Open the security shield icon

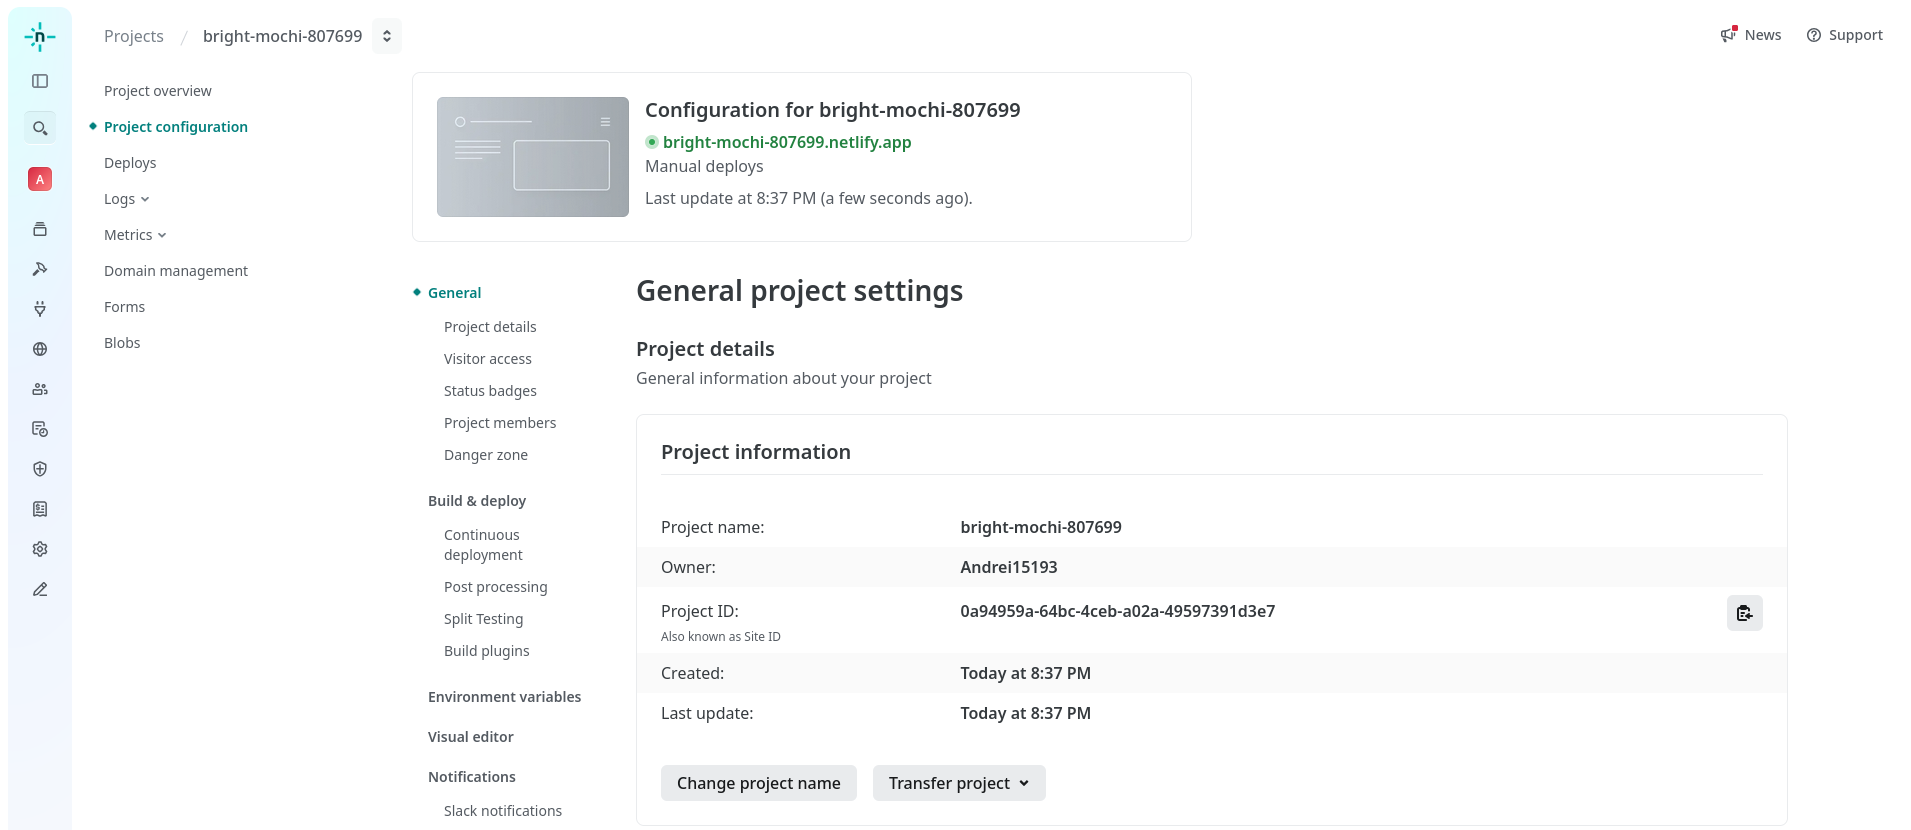pyautogui.click(x=40, y=469)
